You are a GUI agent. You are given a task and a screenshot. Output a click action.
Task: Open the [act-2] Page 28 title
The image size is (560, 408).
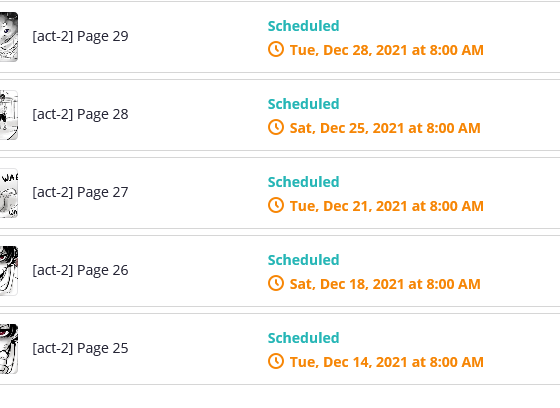[x=80, y=115]
